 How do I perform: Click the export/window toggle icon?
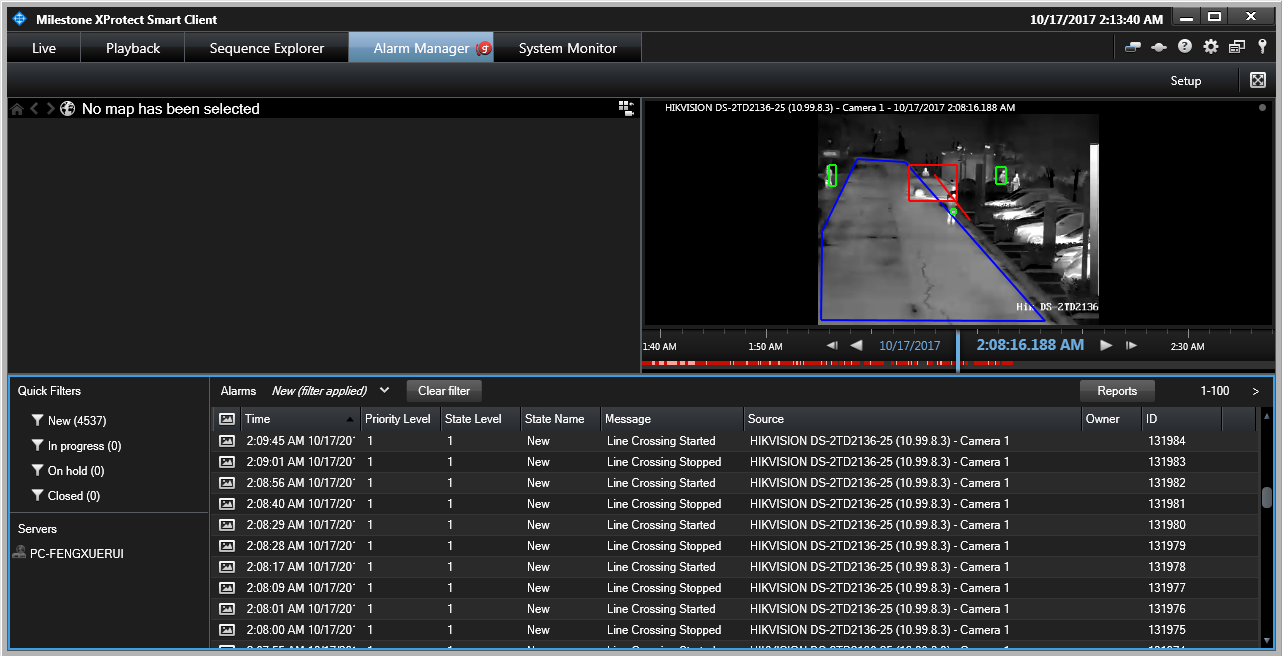(1237, 47)
